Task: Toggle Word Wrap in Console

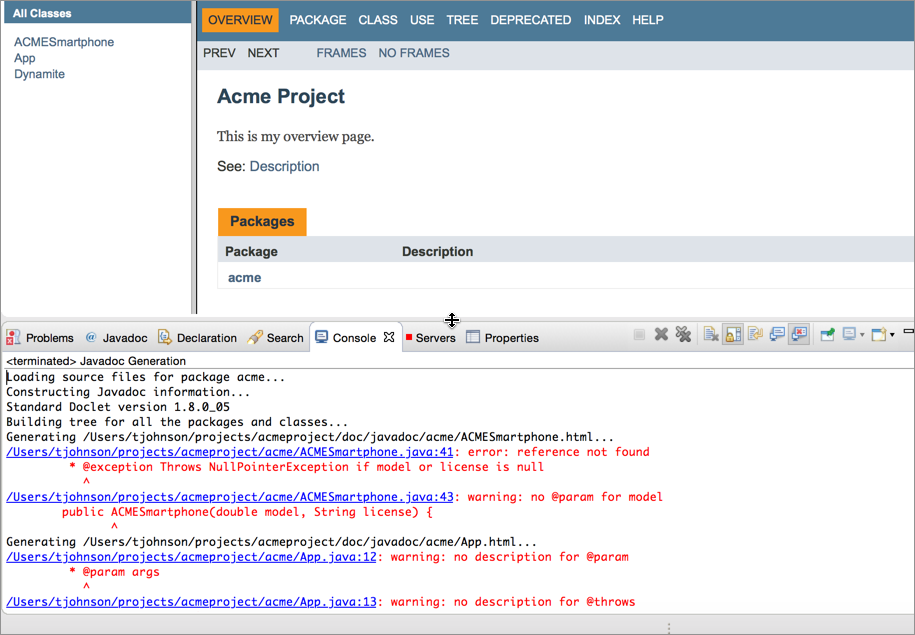Action: (x=755, y=335)
